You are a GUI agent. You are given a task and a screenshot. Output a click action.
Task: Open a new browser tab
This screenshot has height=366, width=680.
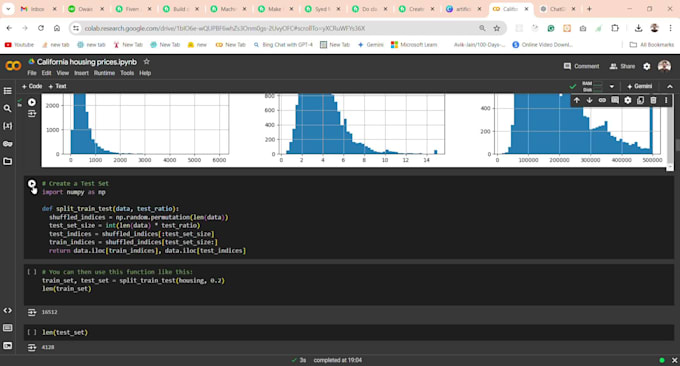click(589, 9)
